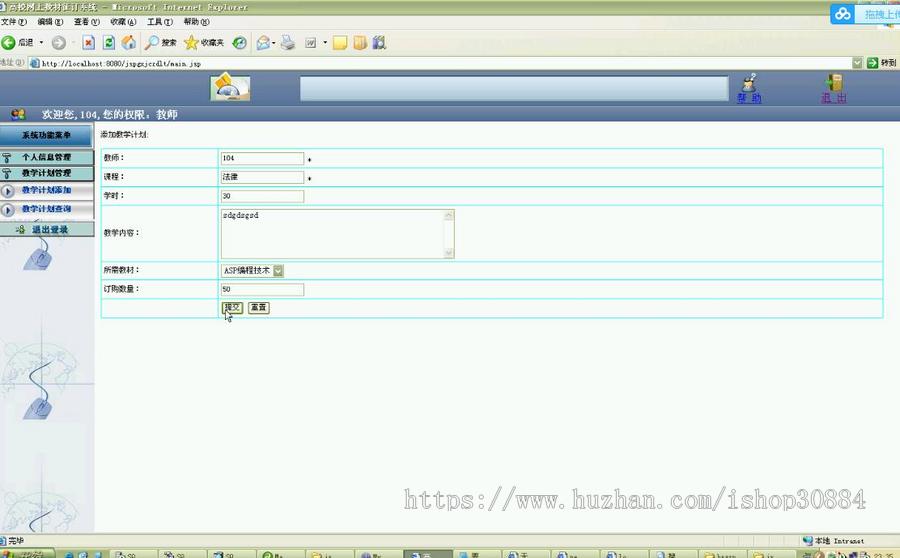
Task: Click the 帮助 help figure icon
Action: click(x=749, y=83)
